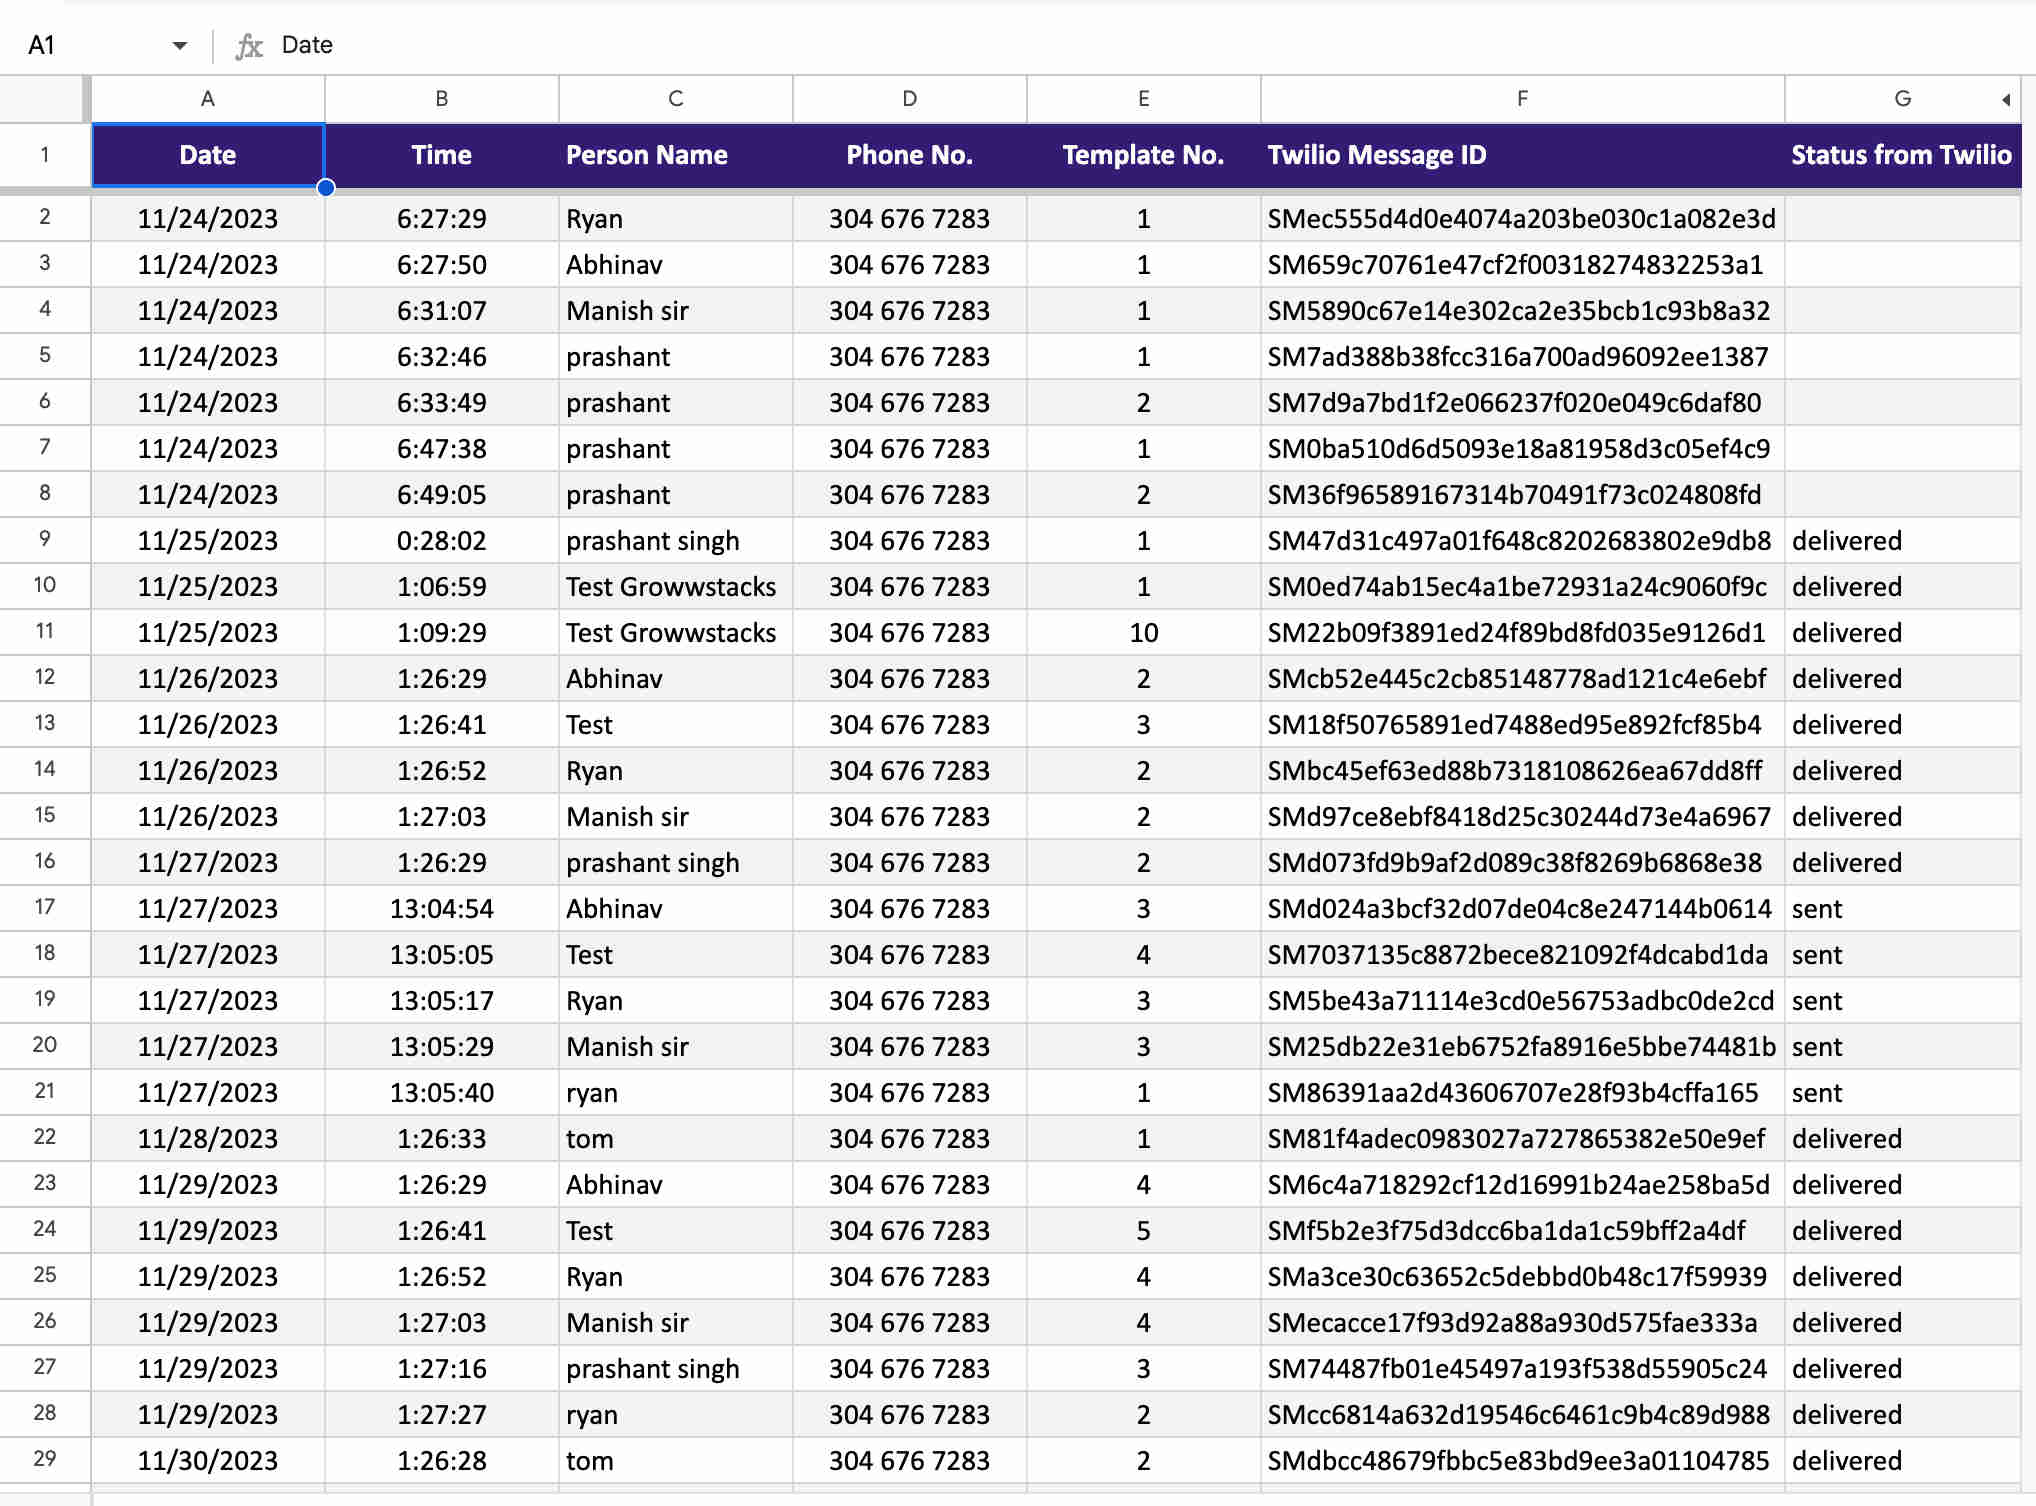Screen dimensions: 2036x1506
Task: Select the Status from Twilio header cell
Action: point(1903,155)
